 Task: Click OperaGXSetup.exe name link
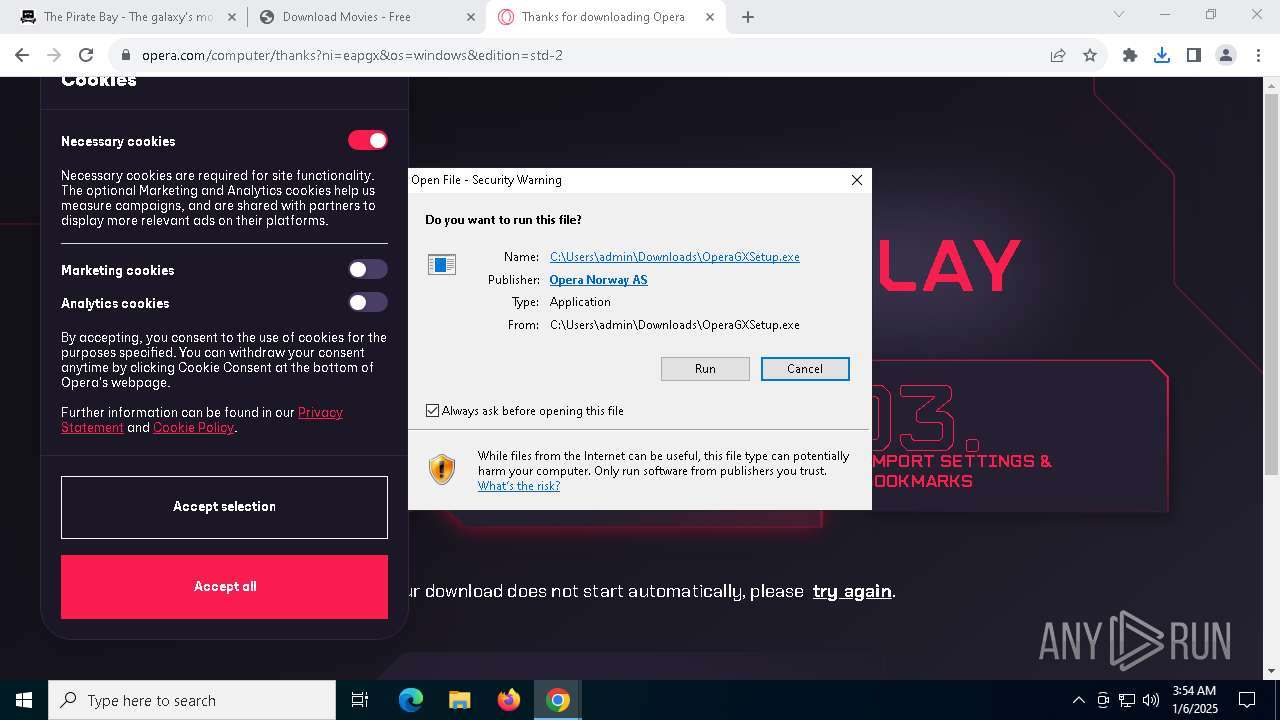pos(674,257)
